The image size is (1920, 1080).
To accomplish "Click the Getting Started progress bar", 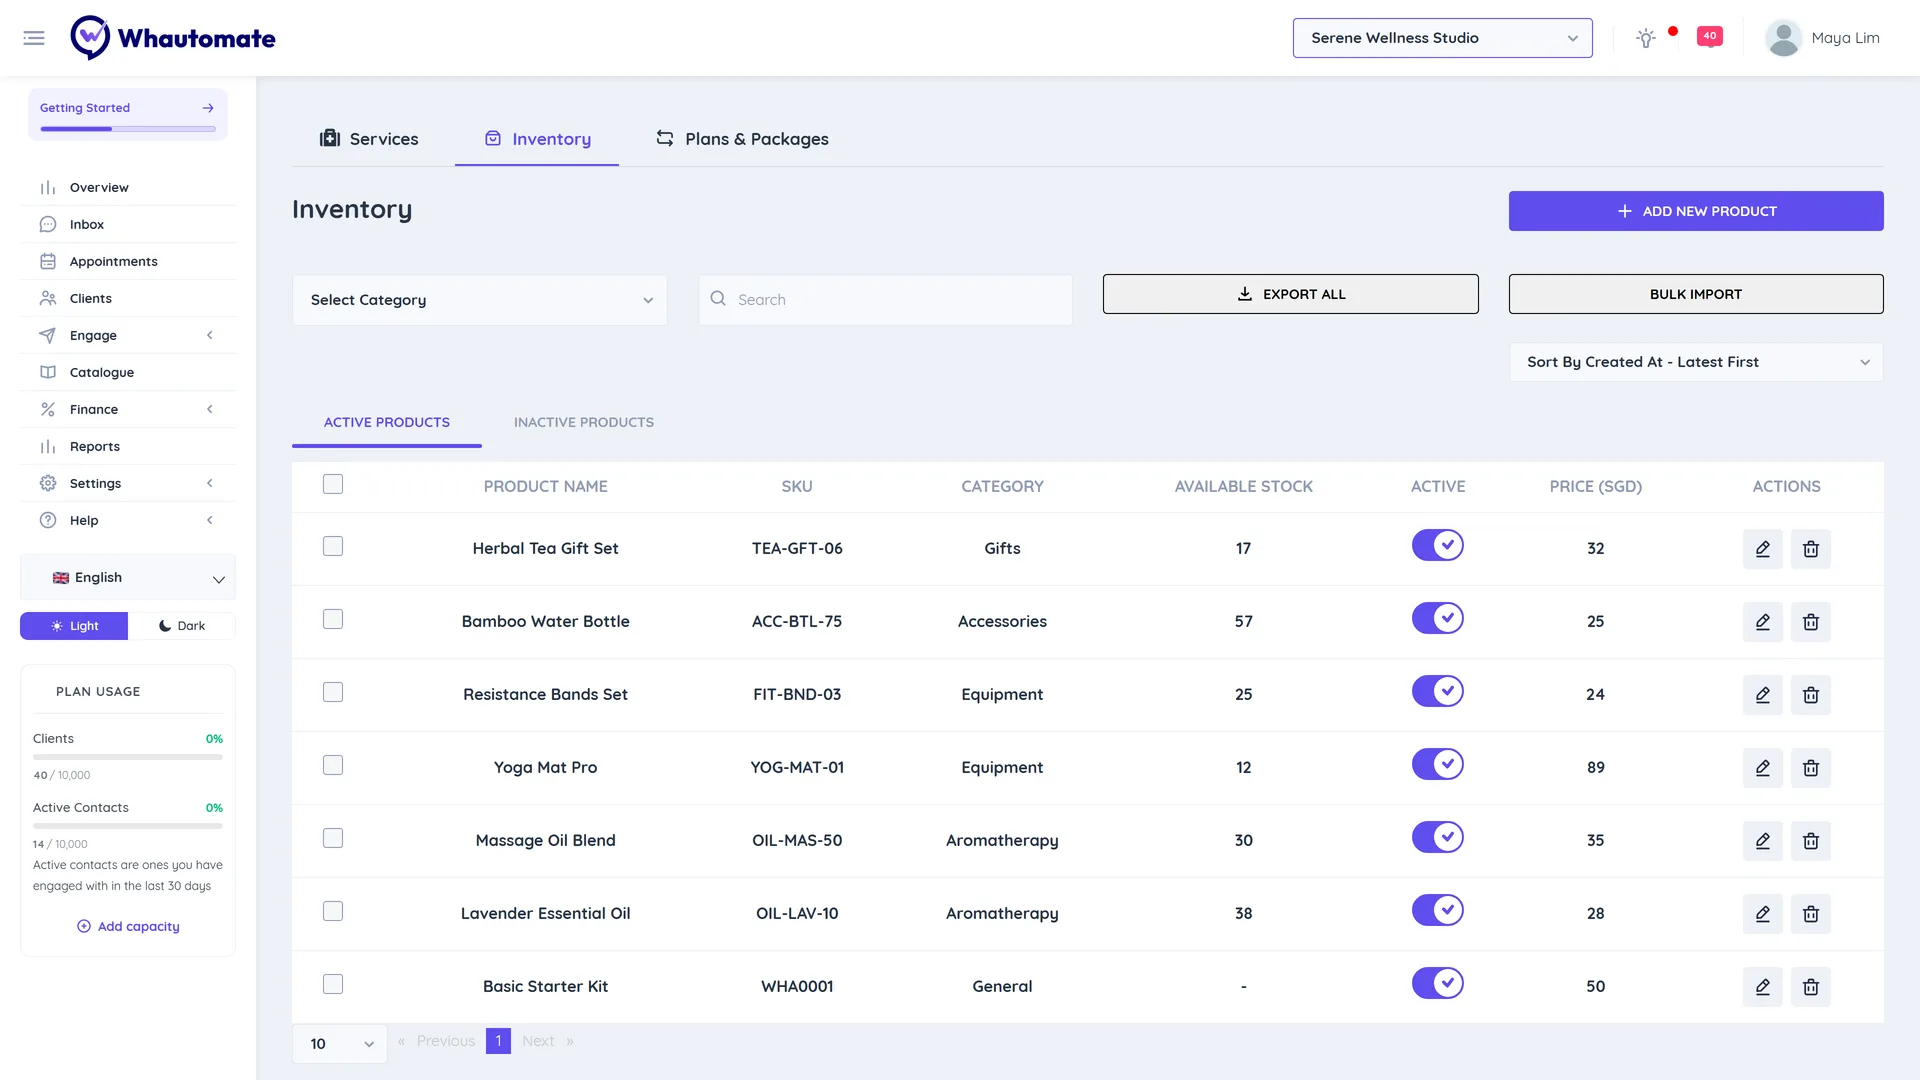I will [x=128, y=128].
